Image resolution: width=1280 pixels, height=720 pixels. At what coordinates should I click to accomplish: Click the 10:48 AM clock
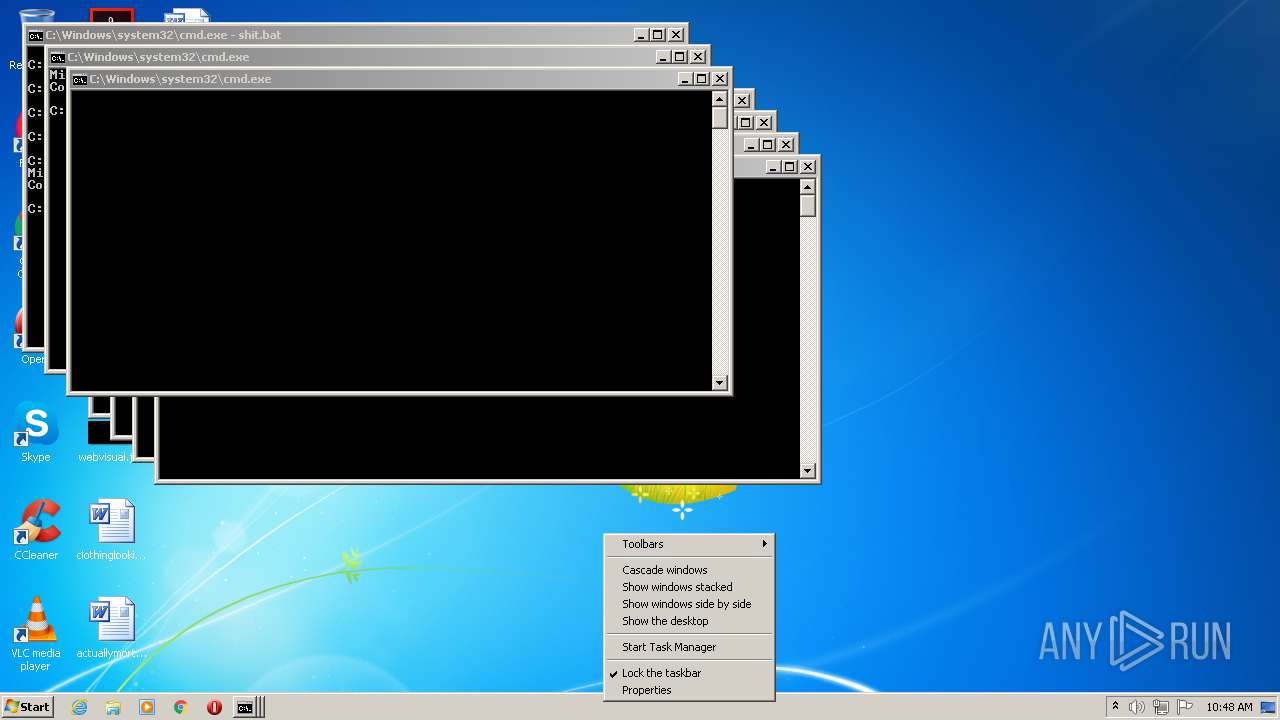[1229, 707]
